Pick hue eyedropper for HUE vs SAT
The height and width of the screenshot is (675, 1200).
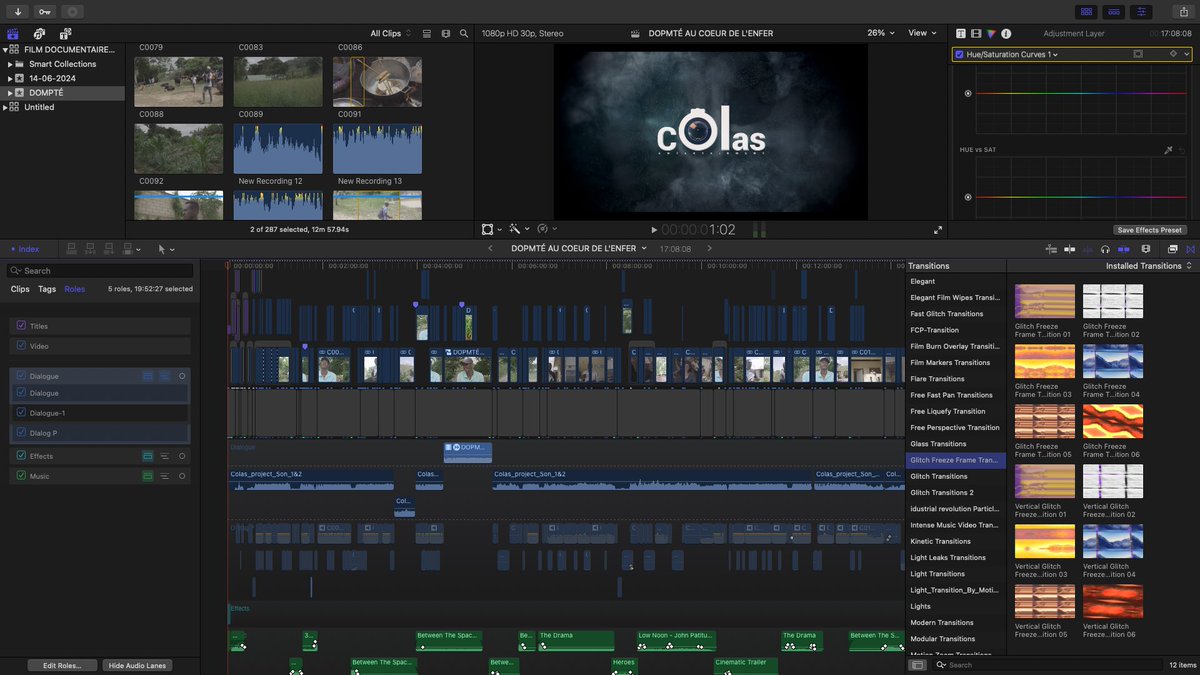pos(1168,150)
